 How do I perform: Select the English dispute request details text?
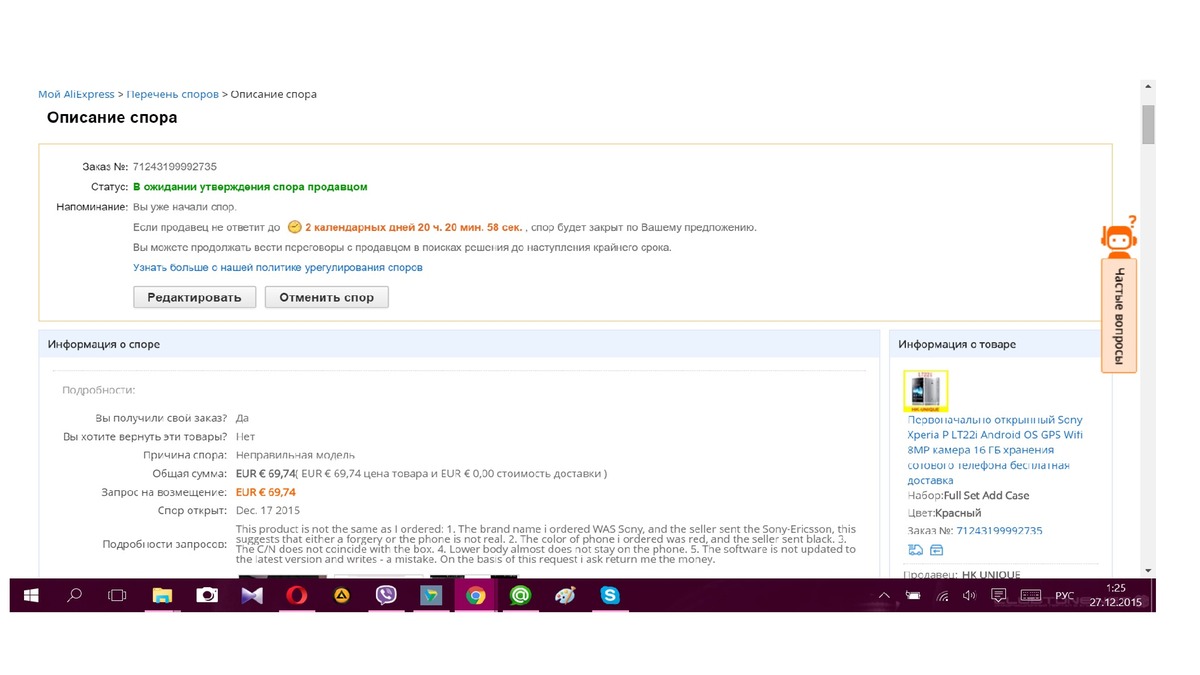tap(547, 544)
